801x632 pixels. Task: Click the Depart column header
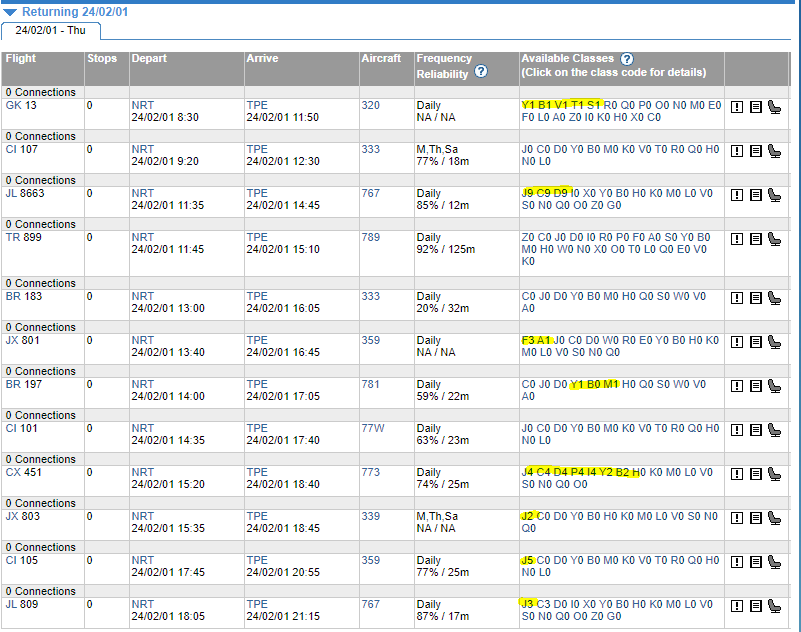point(149,58)
